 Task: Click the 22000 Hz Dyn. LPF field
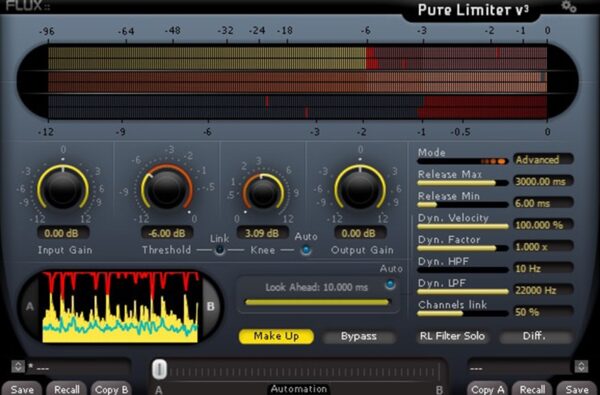click(x=543, y=290)
